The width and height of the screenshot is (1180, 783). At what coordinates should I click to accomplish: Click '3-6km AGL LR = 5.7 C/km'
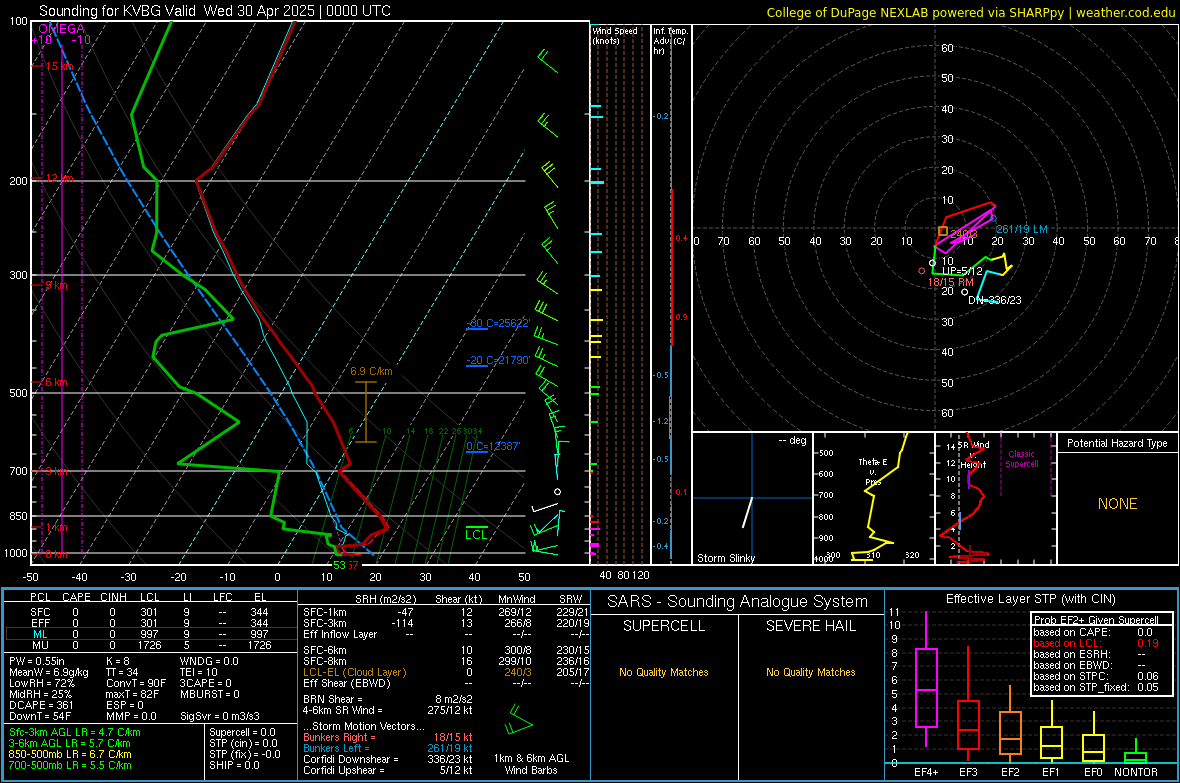point(70,743)
